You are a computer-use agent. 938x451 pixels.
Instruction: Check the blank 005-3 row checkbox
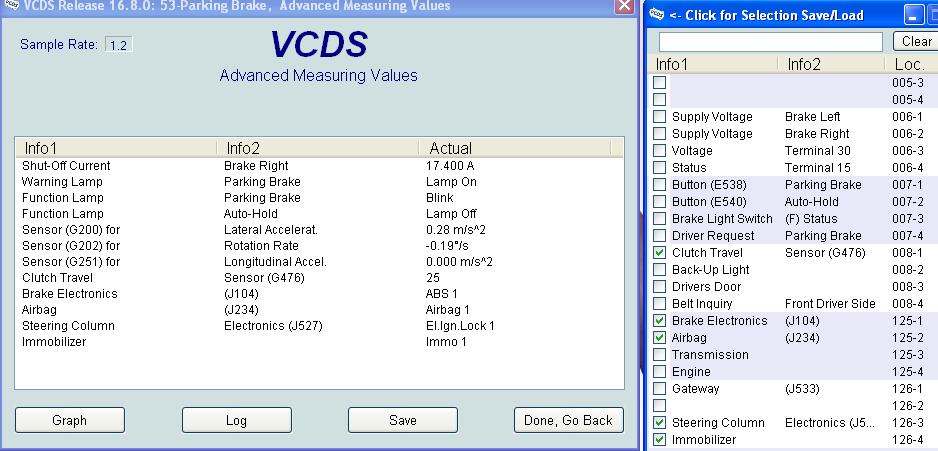(x=659, y=83)
